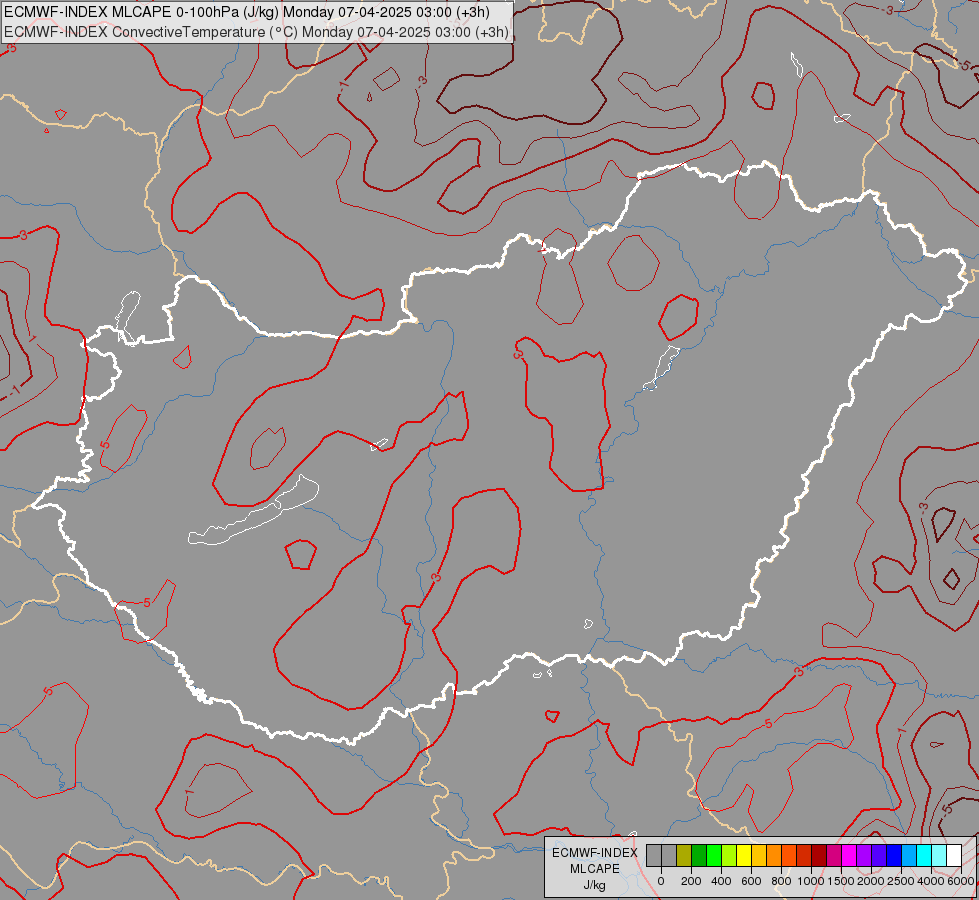Viewport: 979px width, 900px height.
Task: Click the dark green legend swatch
Action: pos(699,855)
